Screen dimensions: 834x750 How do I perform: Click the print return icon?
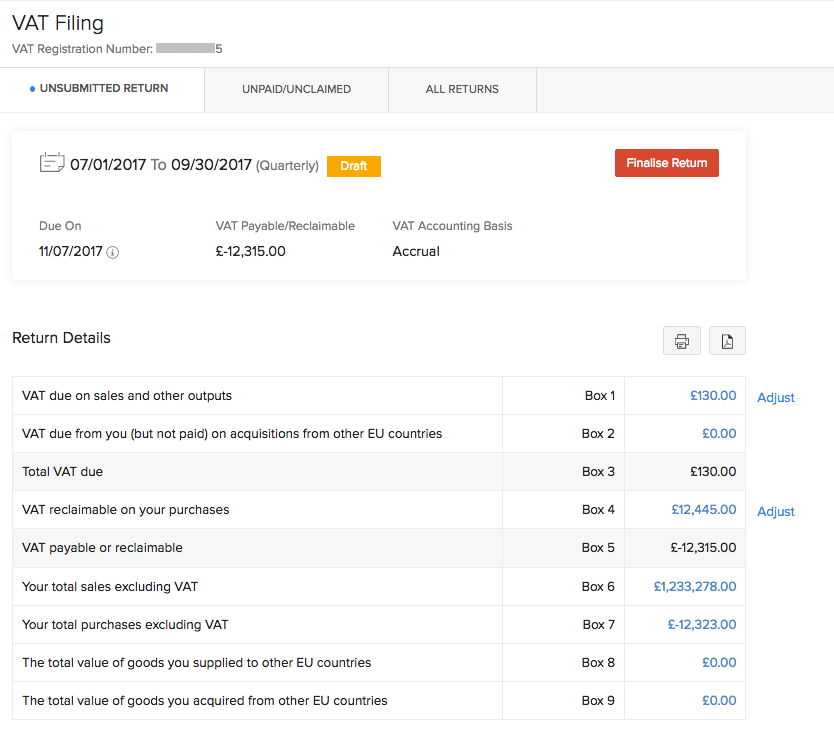681,341
